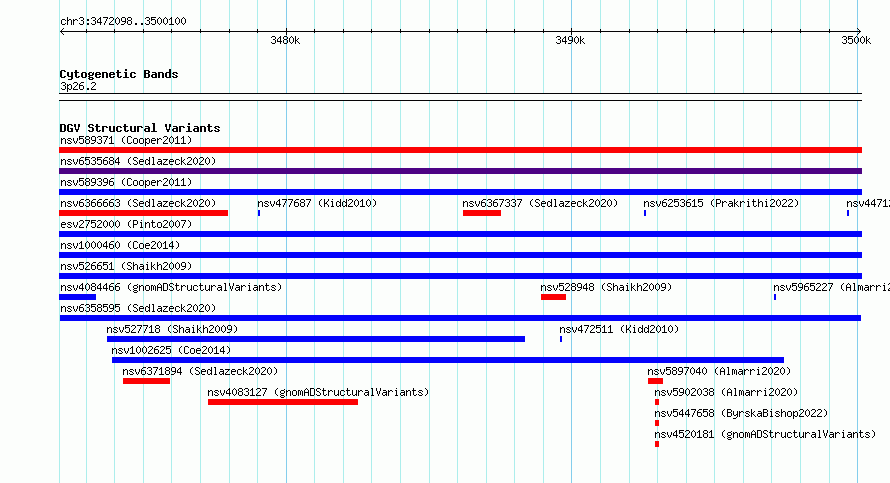Screen dimensions: 890x483
Task: Click the nsv589371 (Cooper2011) red variant bar
Action: (x=460, y=150)
